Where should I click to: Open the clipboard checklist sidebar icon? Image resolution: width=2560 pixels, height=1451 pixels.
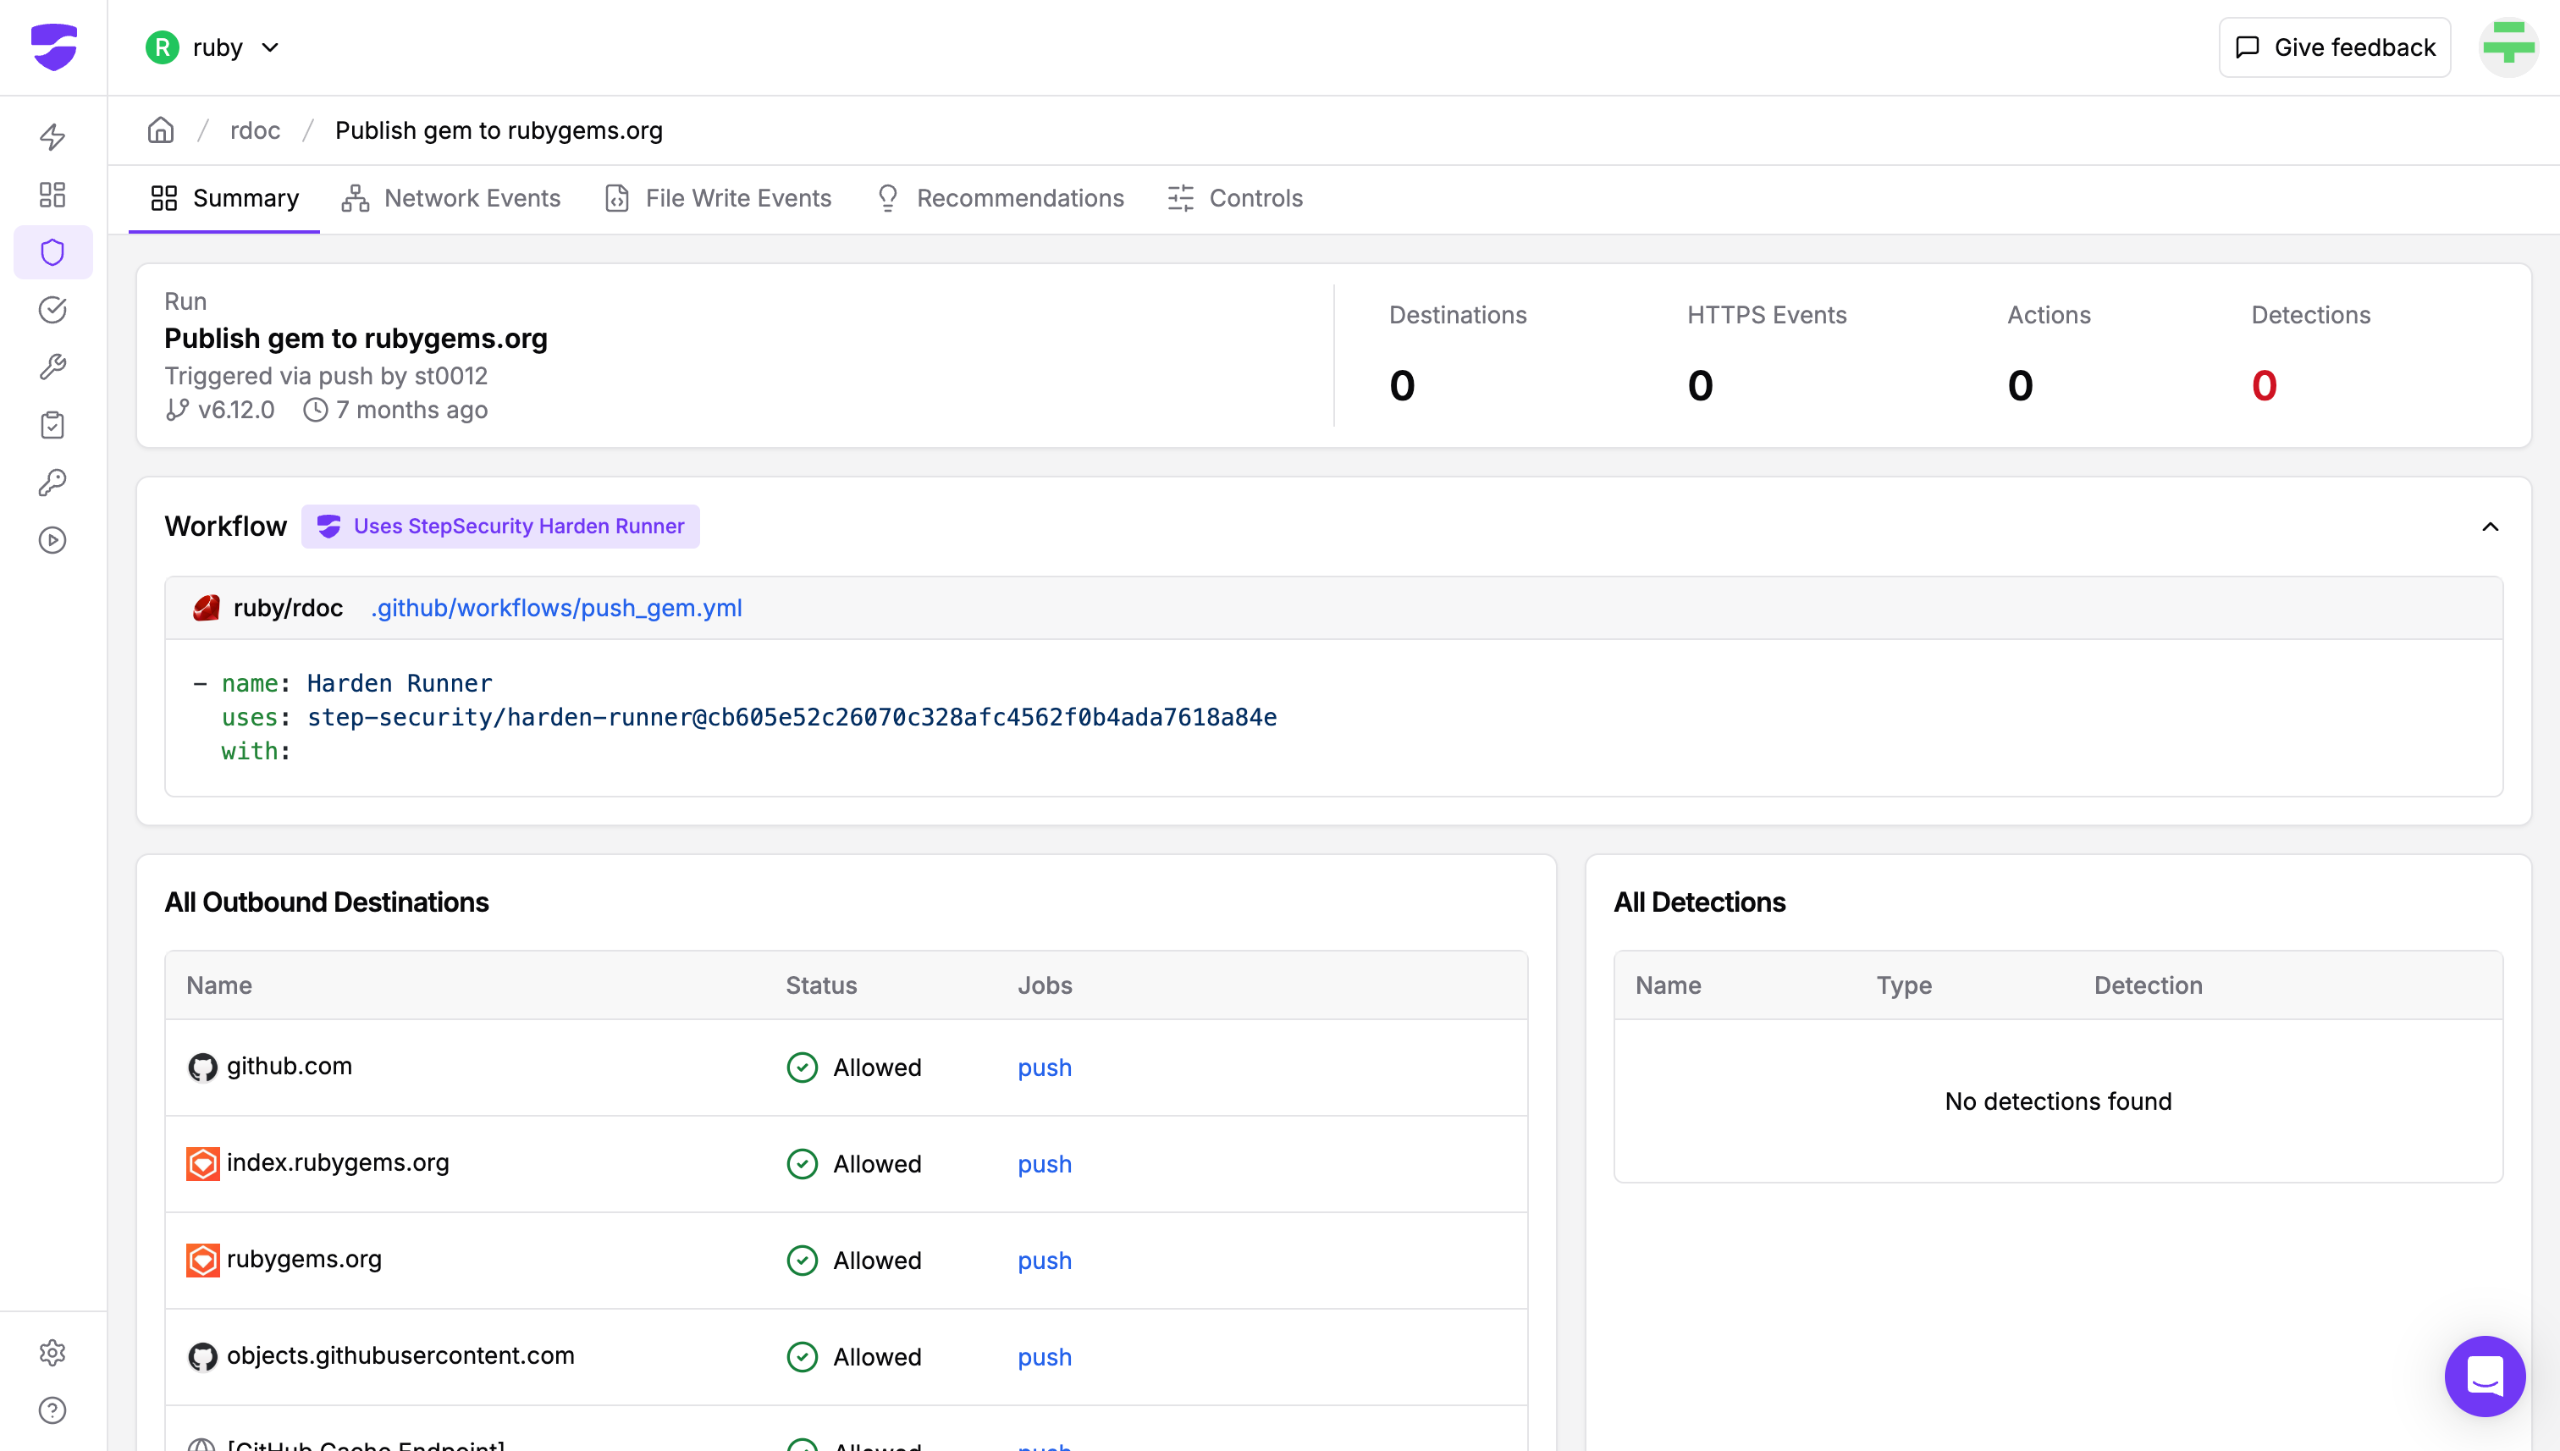52,425
